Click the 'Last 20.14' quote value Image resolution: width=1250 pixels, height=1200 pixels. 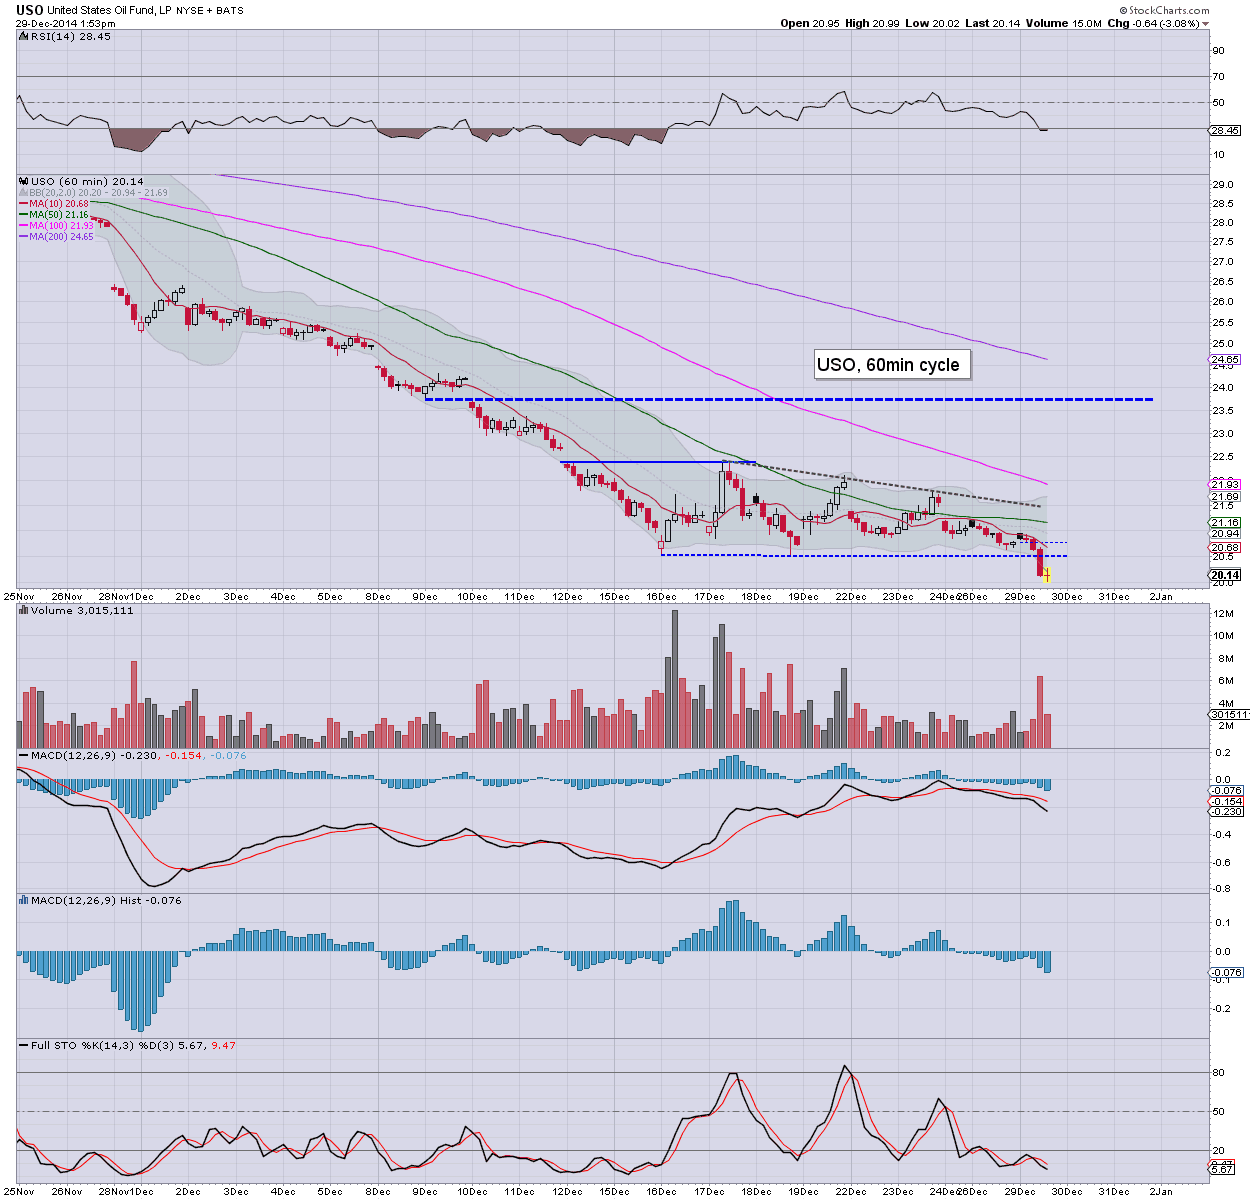[x=992, y=23]
